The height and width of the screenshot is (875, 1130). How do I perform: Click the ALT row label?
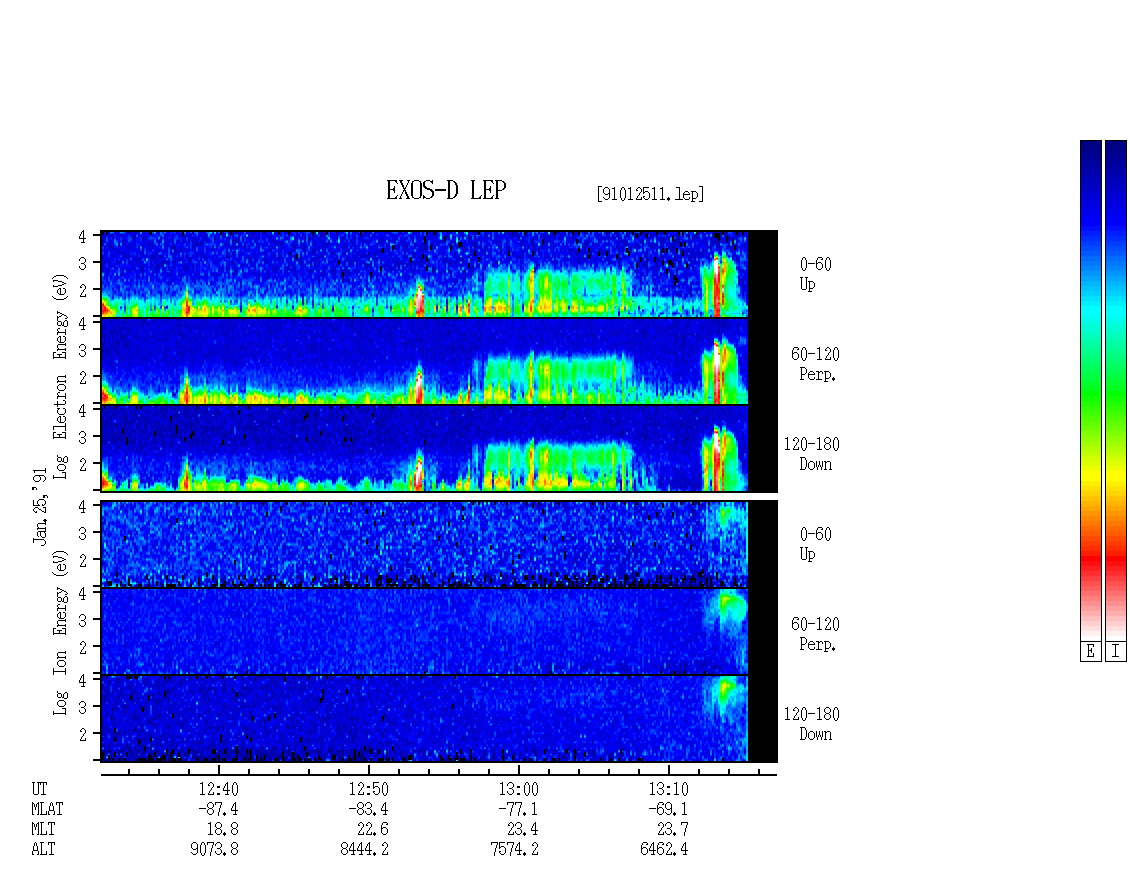[43, 850]
